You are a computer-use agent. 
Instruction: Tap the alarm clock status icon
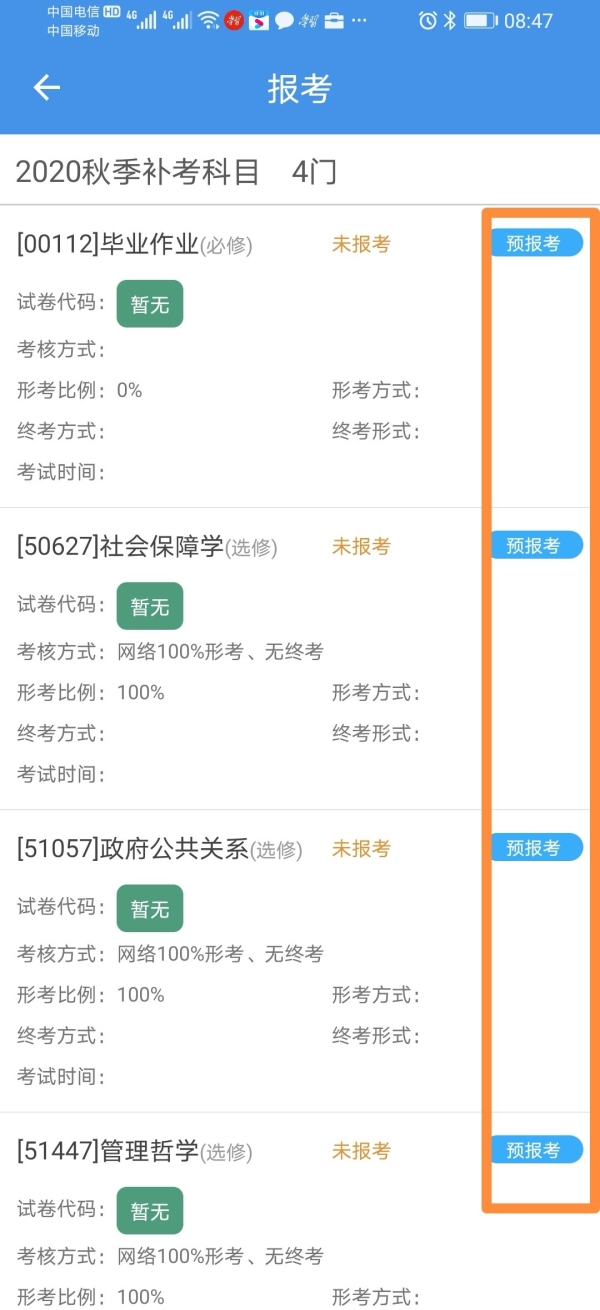pyautogui.click(x=427, y=20)
